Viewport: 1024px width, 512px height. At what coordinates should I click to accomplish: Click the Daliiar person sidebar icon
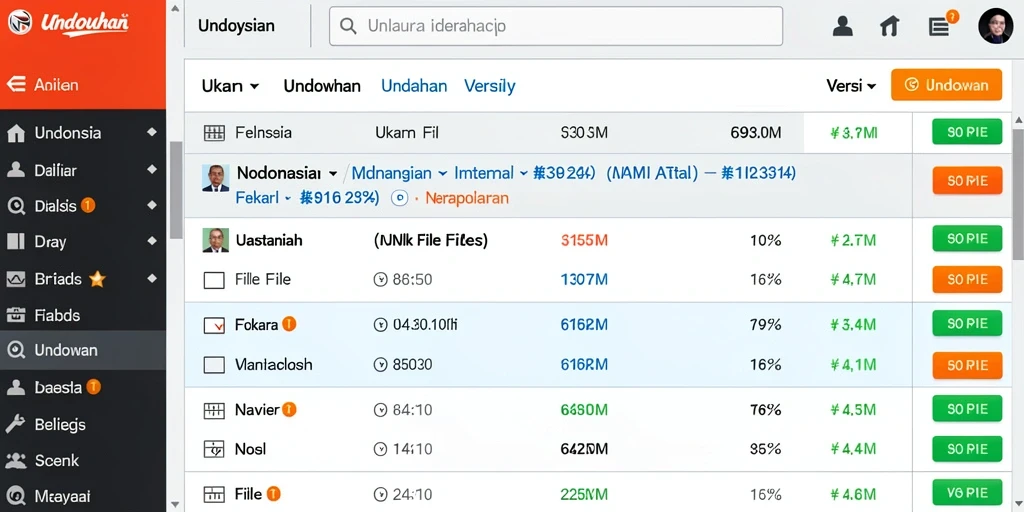(x=16, y=170)
